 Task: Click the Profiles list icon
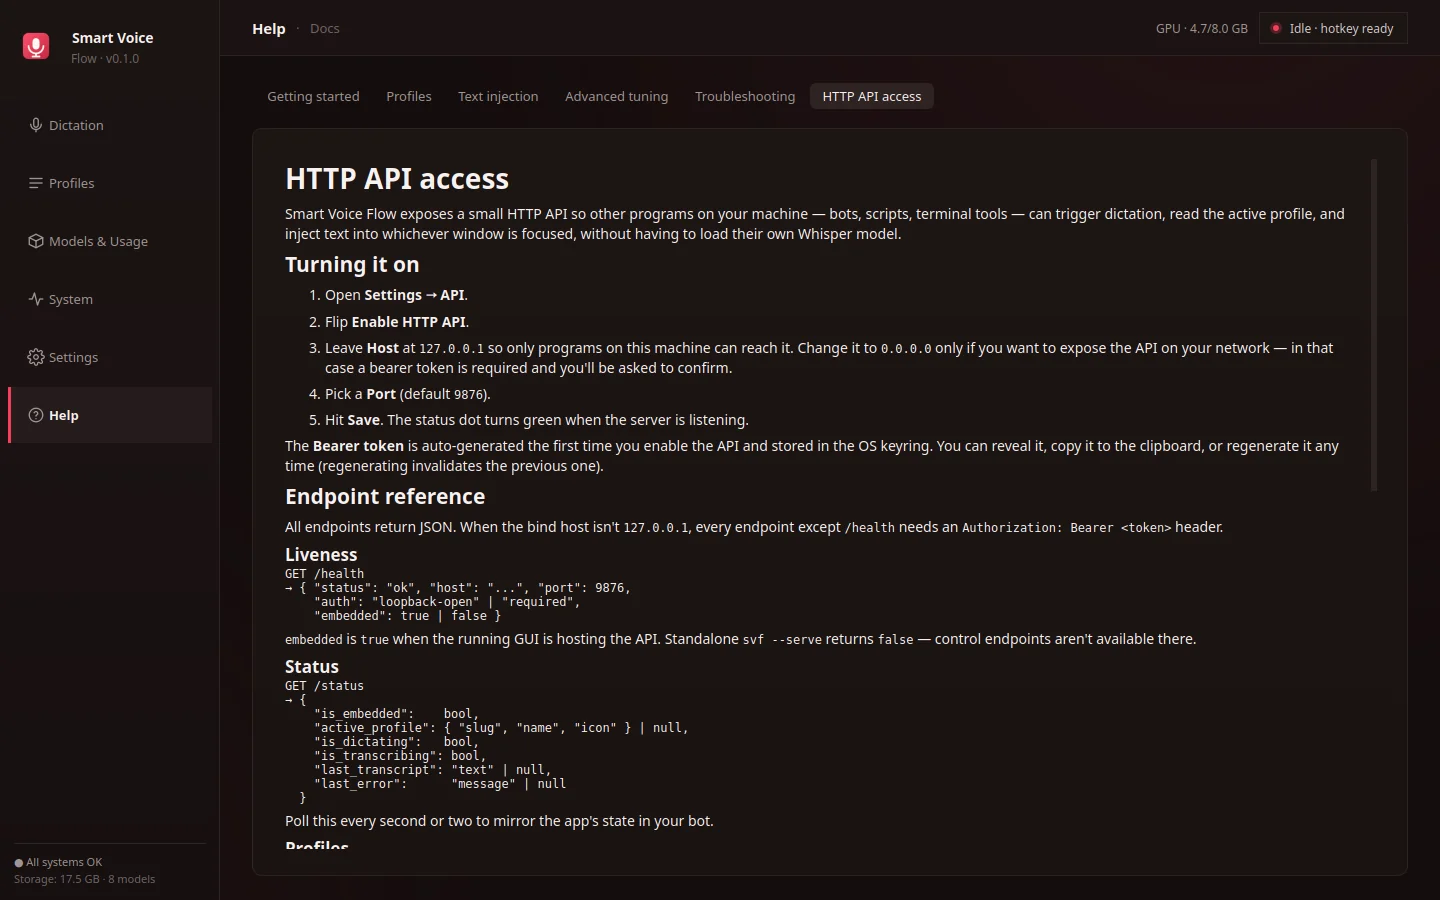click(36, 183)
